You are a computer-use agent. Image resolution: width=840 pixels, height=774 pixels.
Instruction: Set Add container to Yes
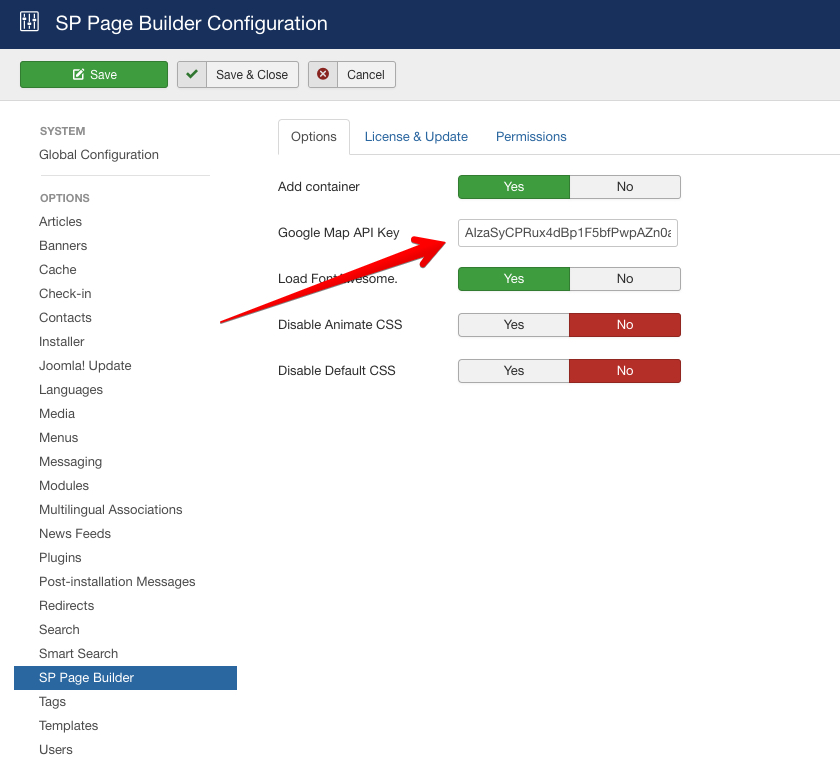[x=514, y=187]
